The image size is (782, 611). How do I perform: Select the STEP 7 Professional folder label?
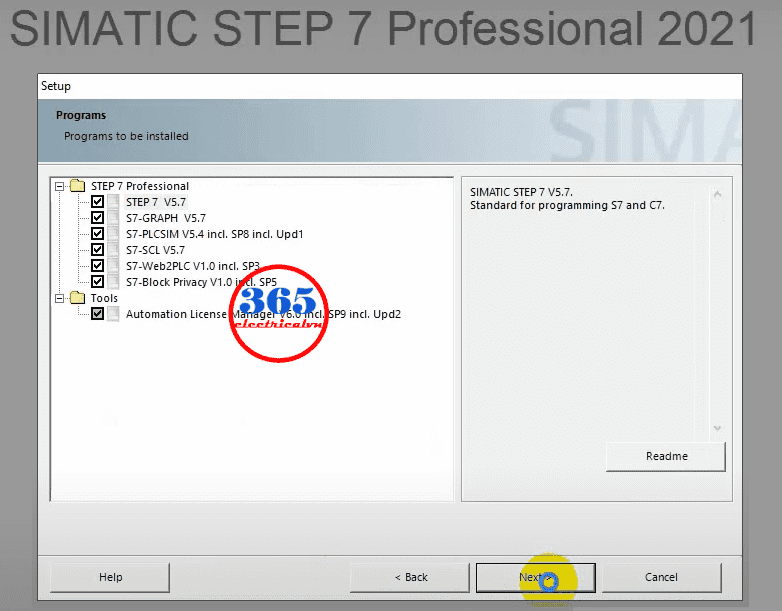[140, 186]
